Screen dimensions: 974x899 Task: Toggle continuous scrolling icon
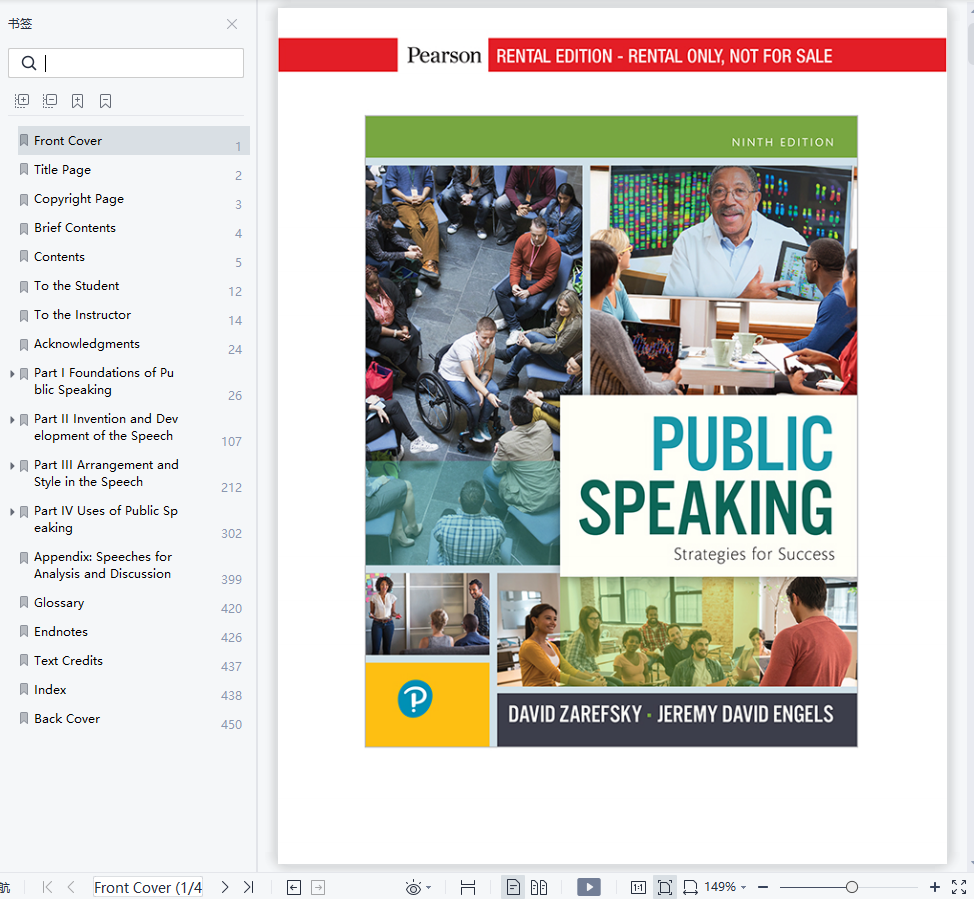[468, 887]
